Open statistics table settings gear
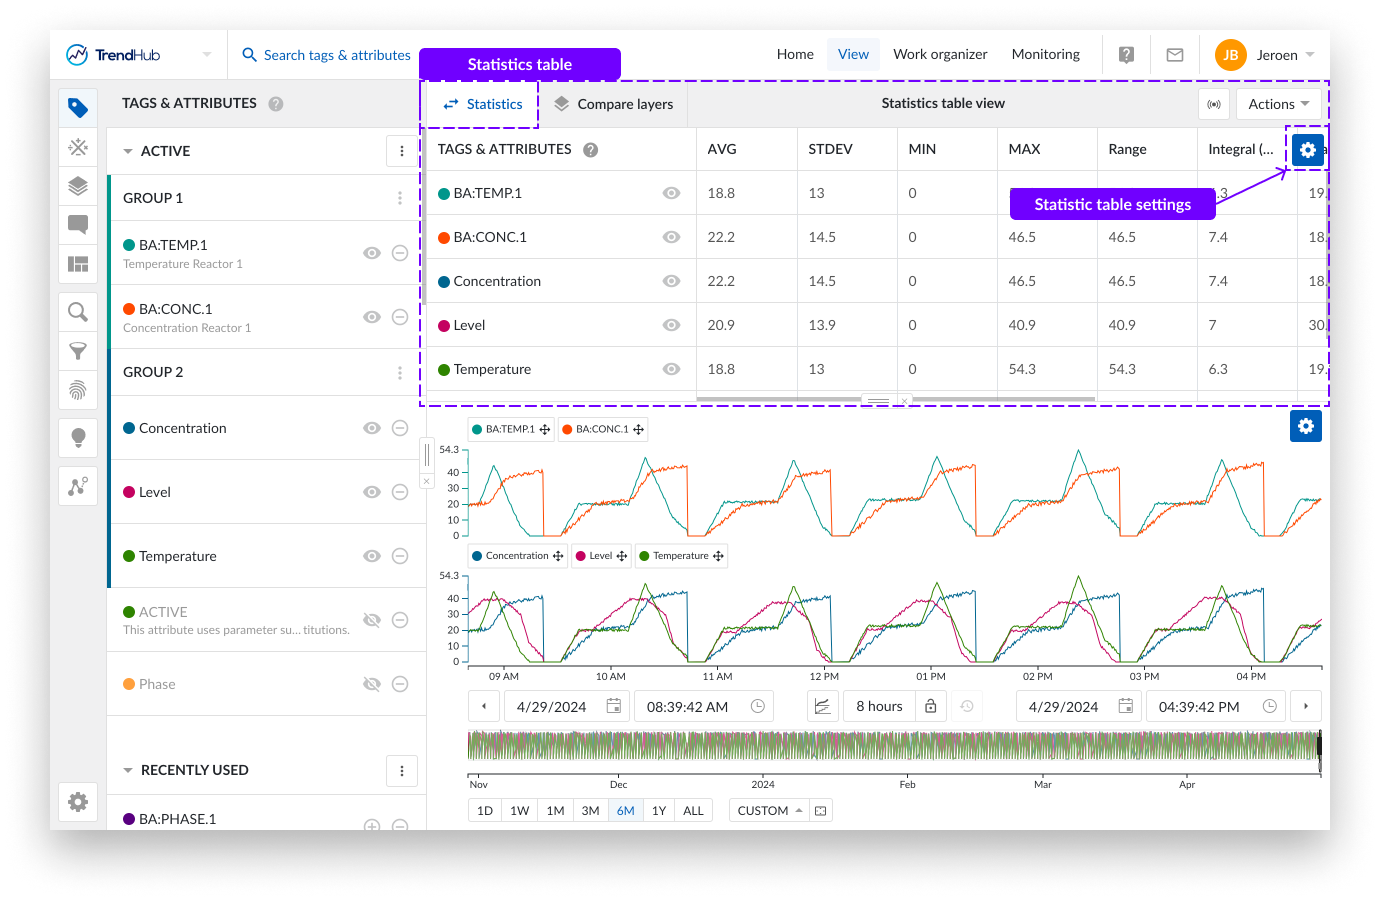 1307,150
